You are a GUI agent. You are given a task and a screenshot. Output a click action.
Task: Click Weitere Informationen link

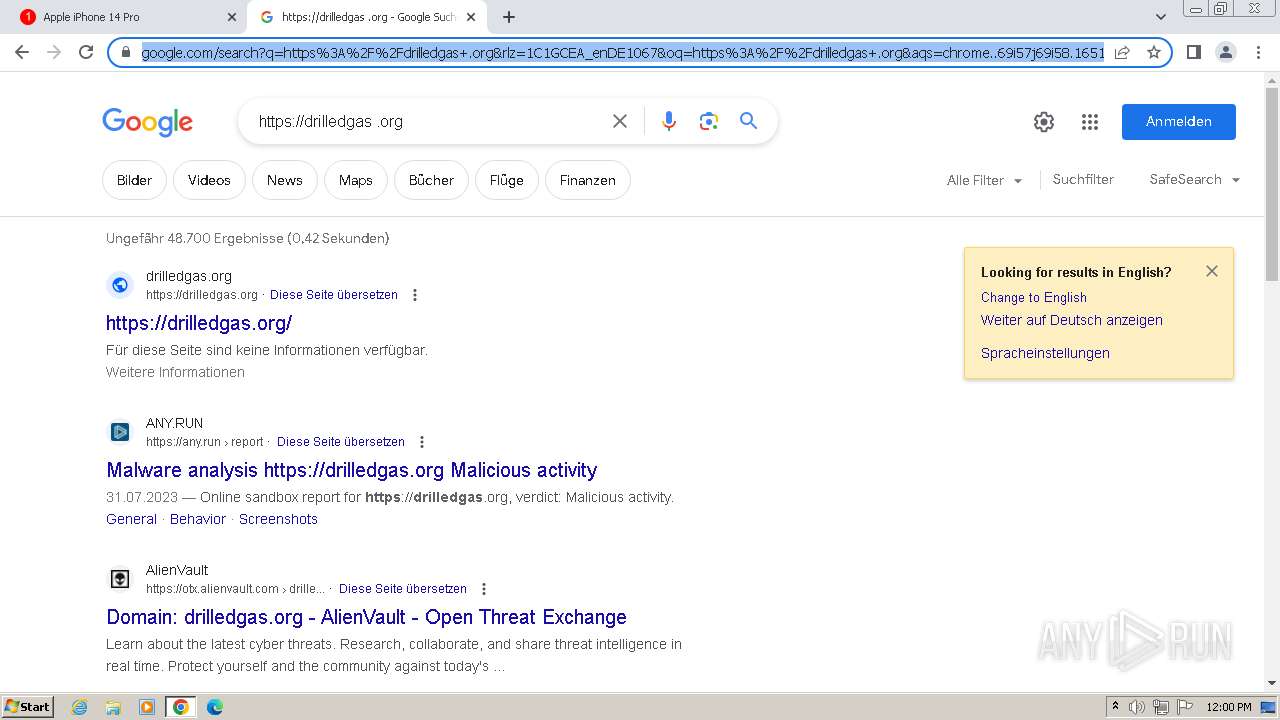175,372
